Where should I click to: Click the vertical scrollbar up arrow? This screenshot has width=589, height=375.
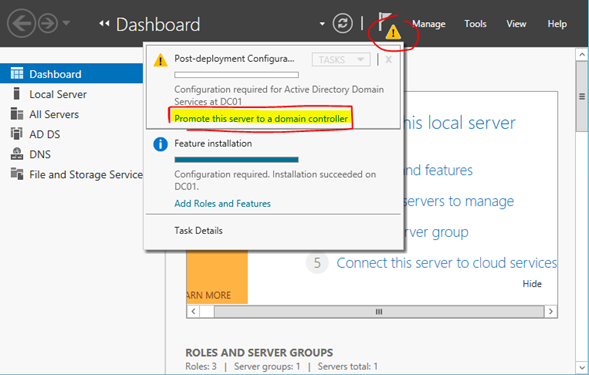582,54
